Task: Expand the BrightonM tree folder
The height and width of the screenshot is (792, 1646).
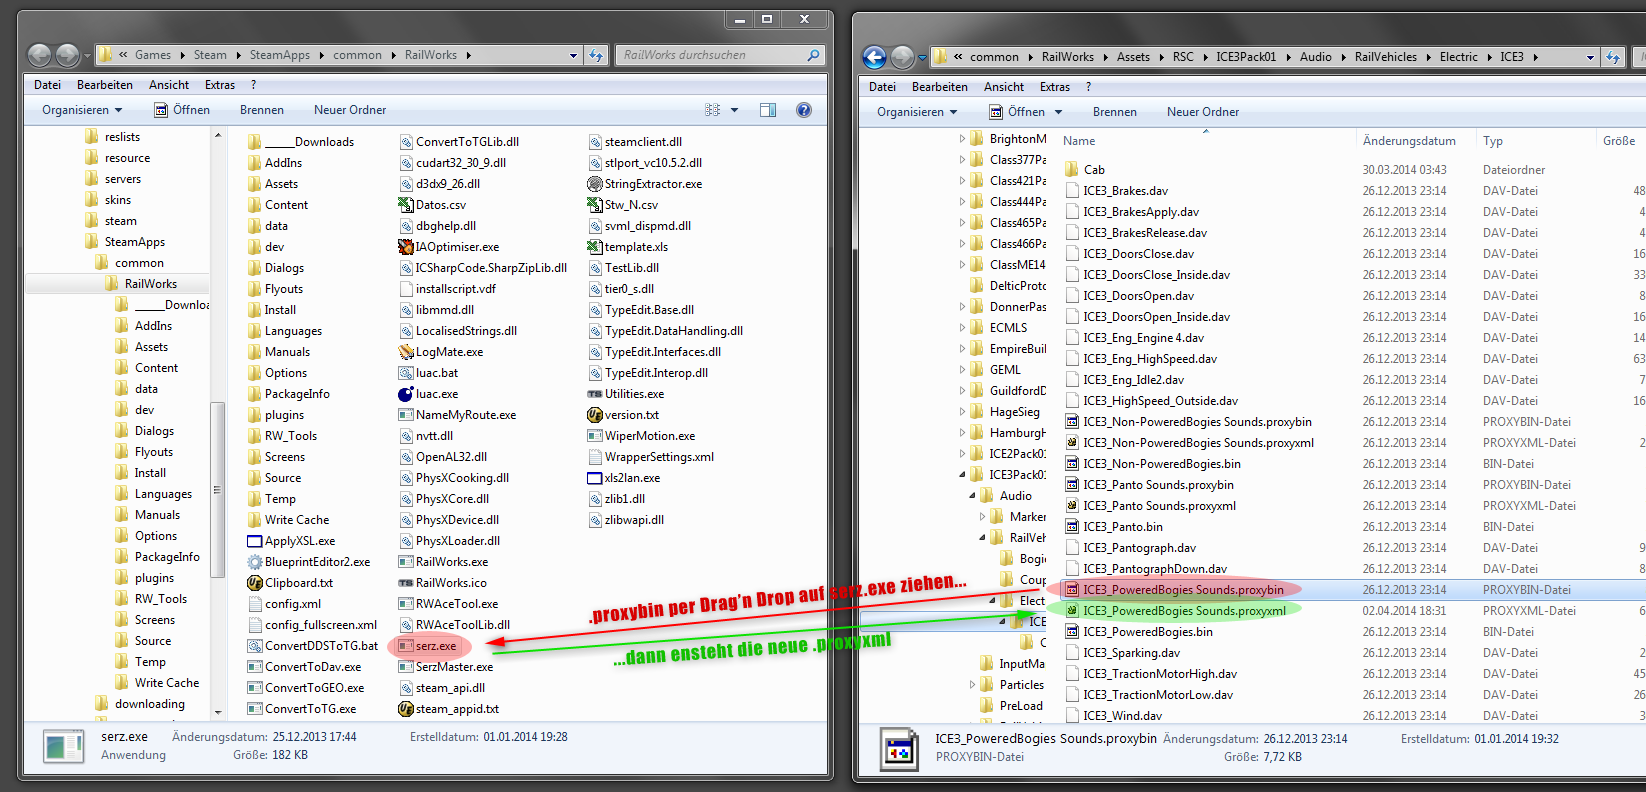Action: point(963,139)
